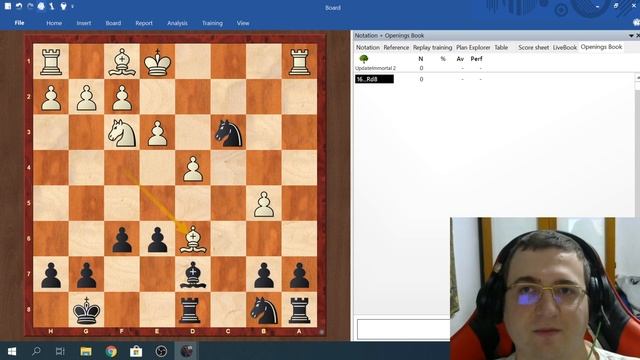The image size is (640, 360).
Task: Open the View ribbon tab
Action: (243, 23)
